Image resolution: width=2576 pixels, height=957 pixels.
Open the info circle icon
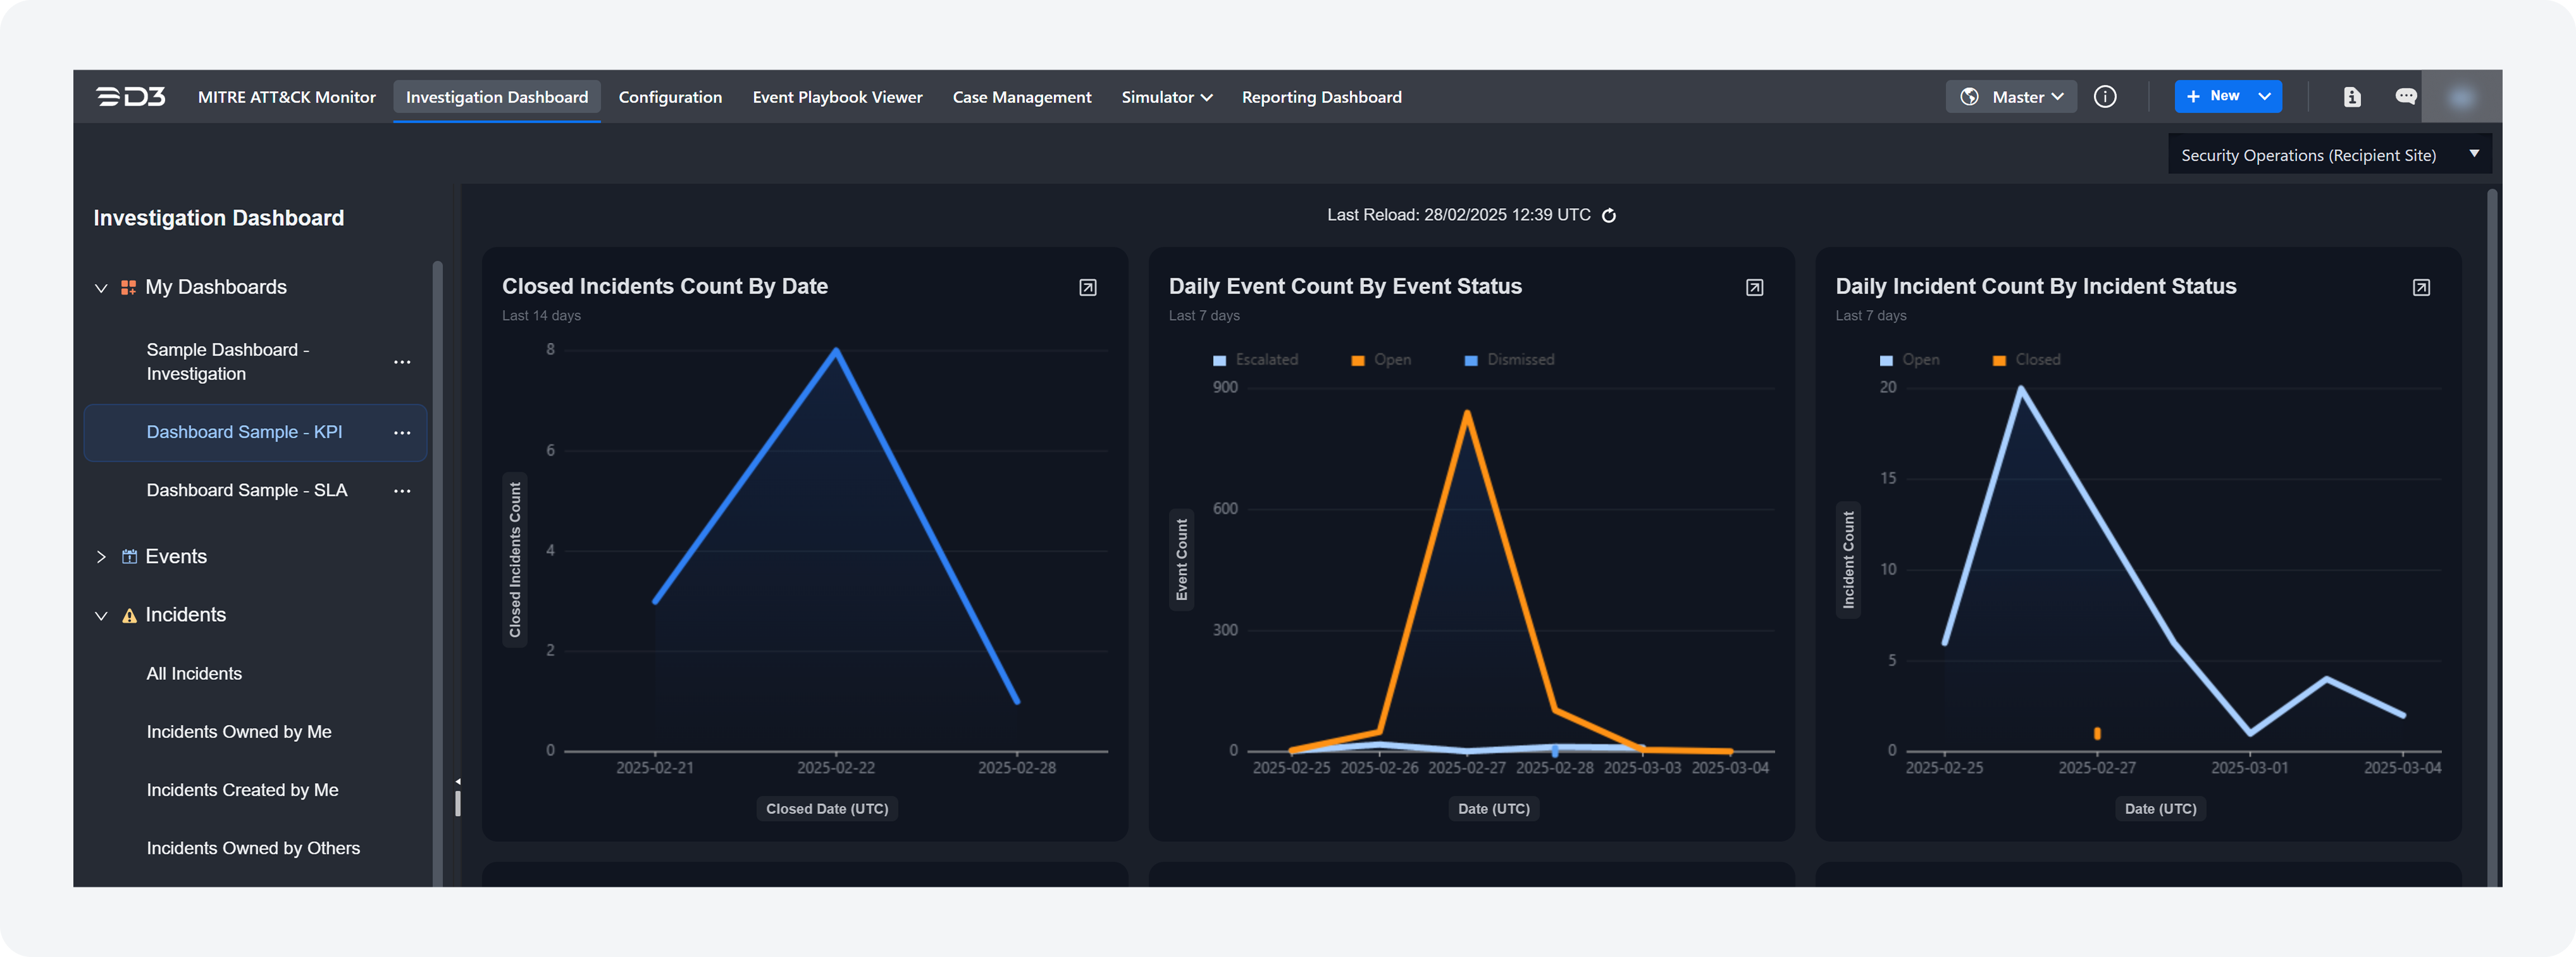[x=2105, y=97]
